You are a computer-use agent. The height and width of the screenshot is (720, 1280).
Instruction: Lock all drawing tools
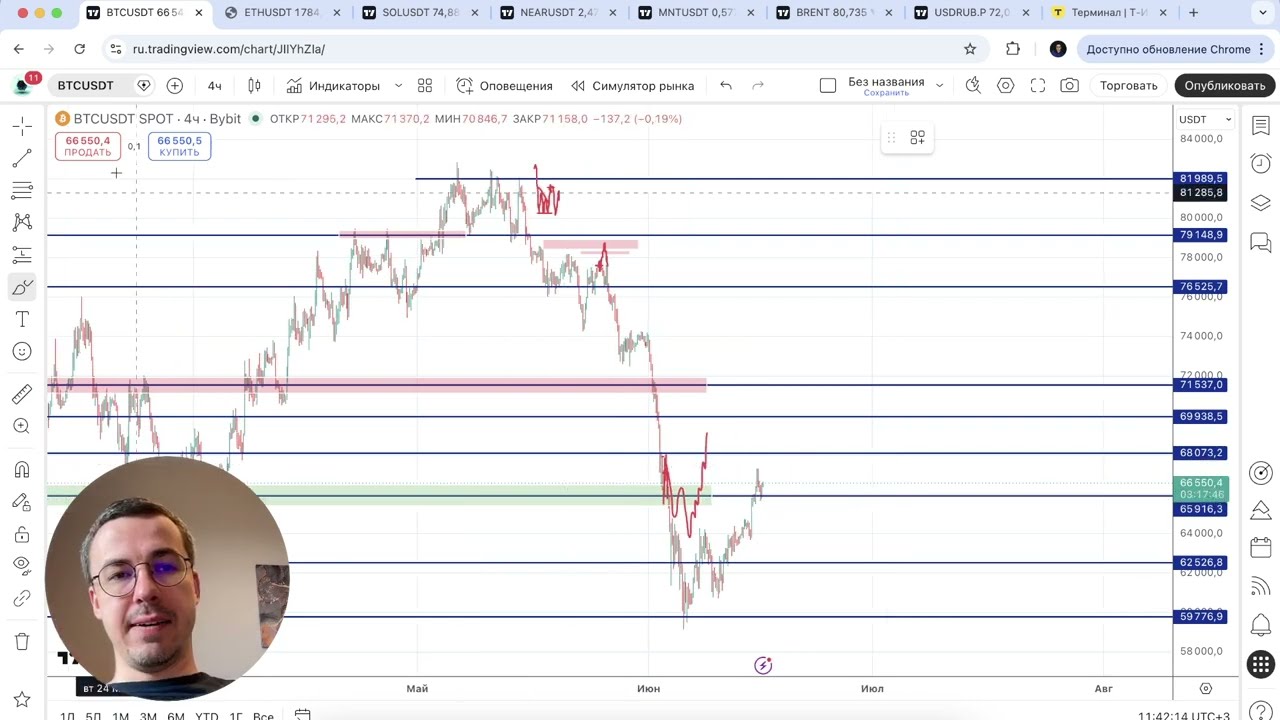(x=22, y=534)
